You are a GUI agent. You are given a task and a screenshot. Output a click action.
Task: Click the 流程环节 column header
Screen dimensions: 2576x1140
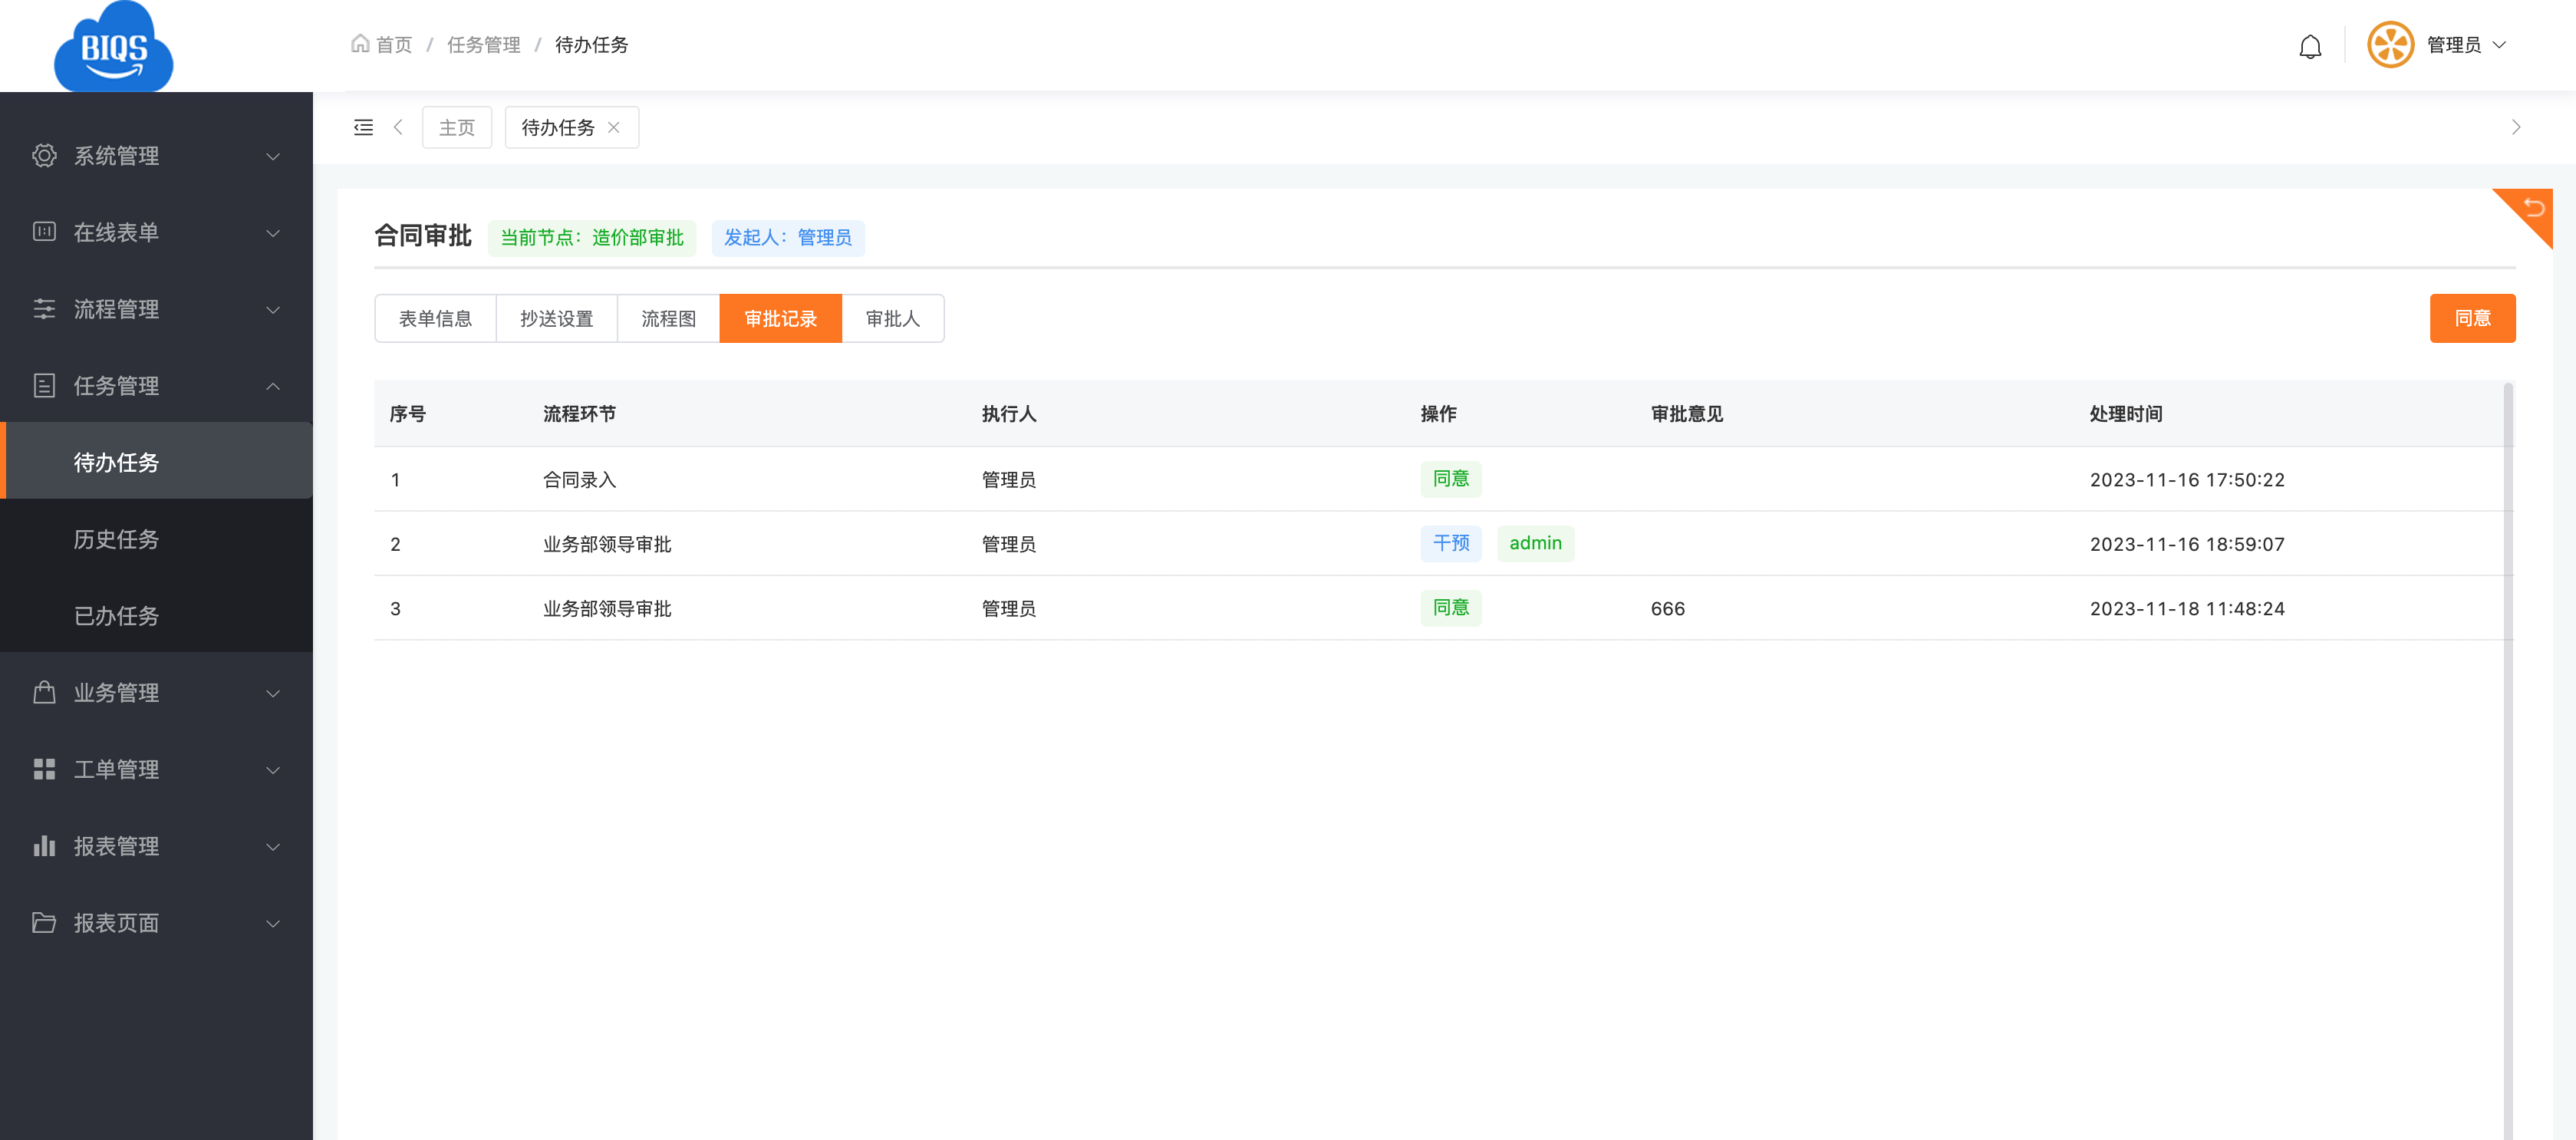click(x=580, y=414)
